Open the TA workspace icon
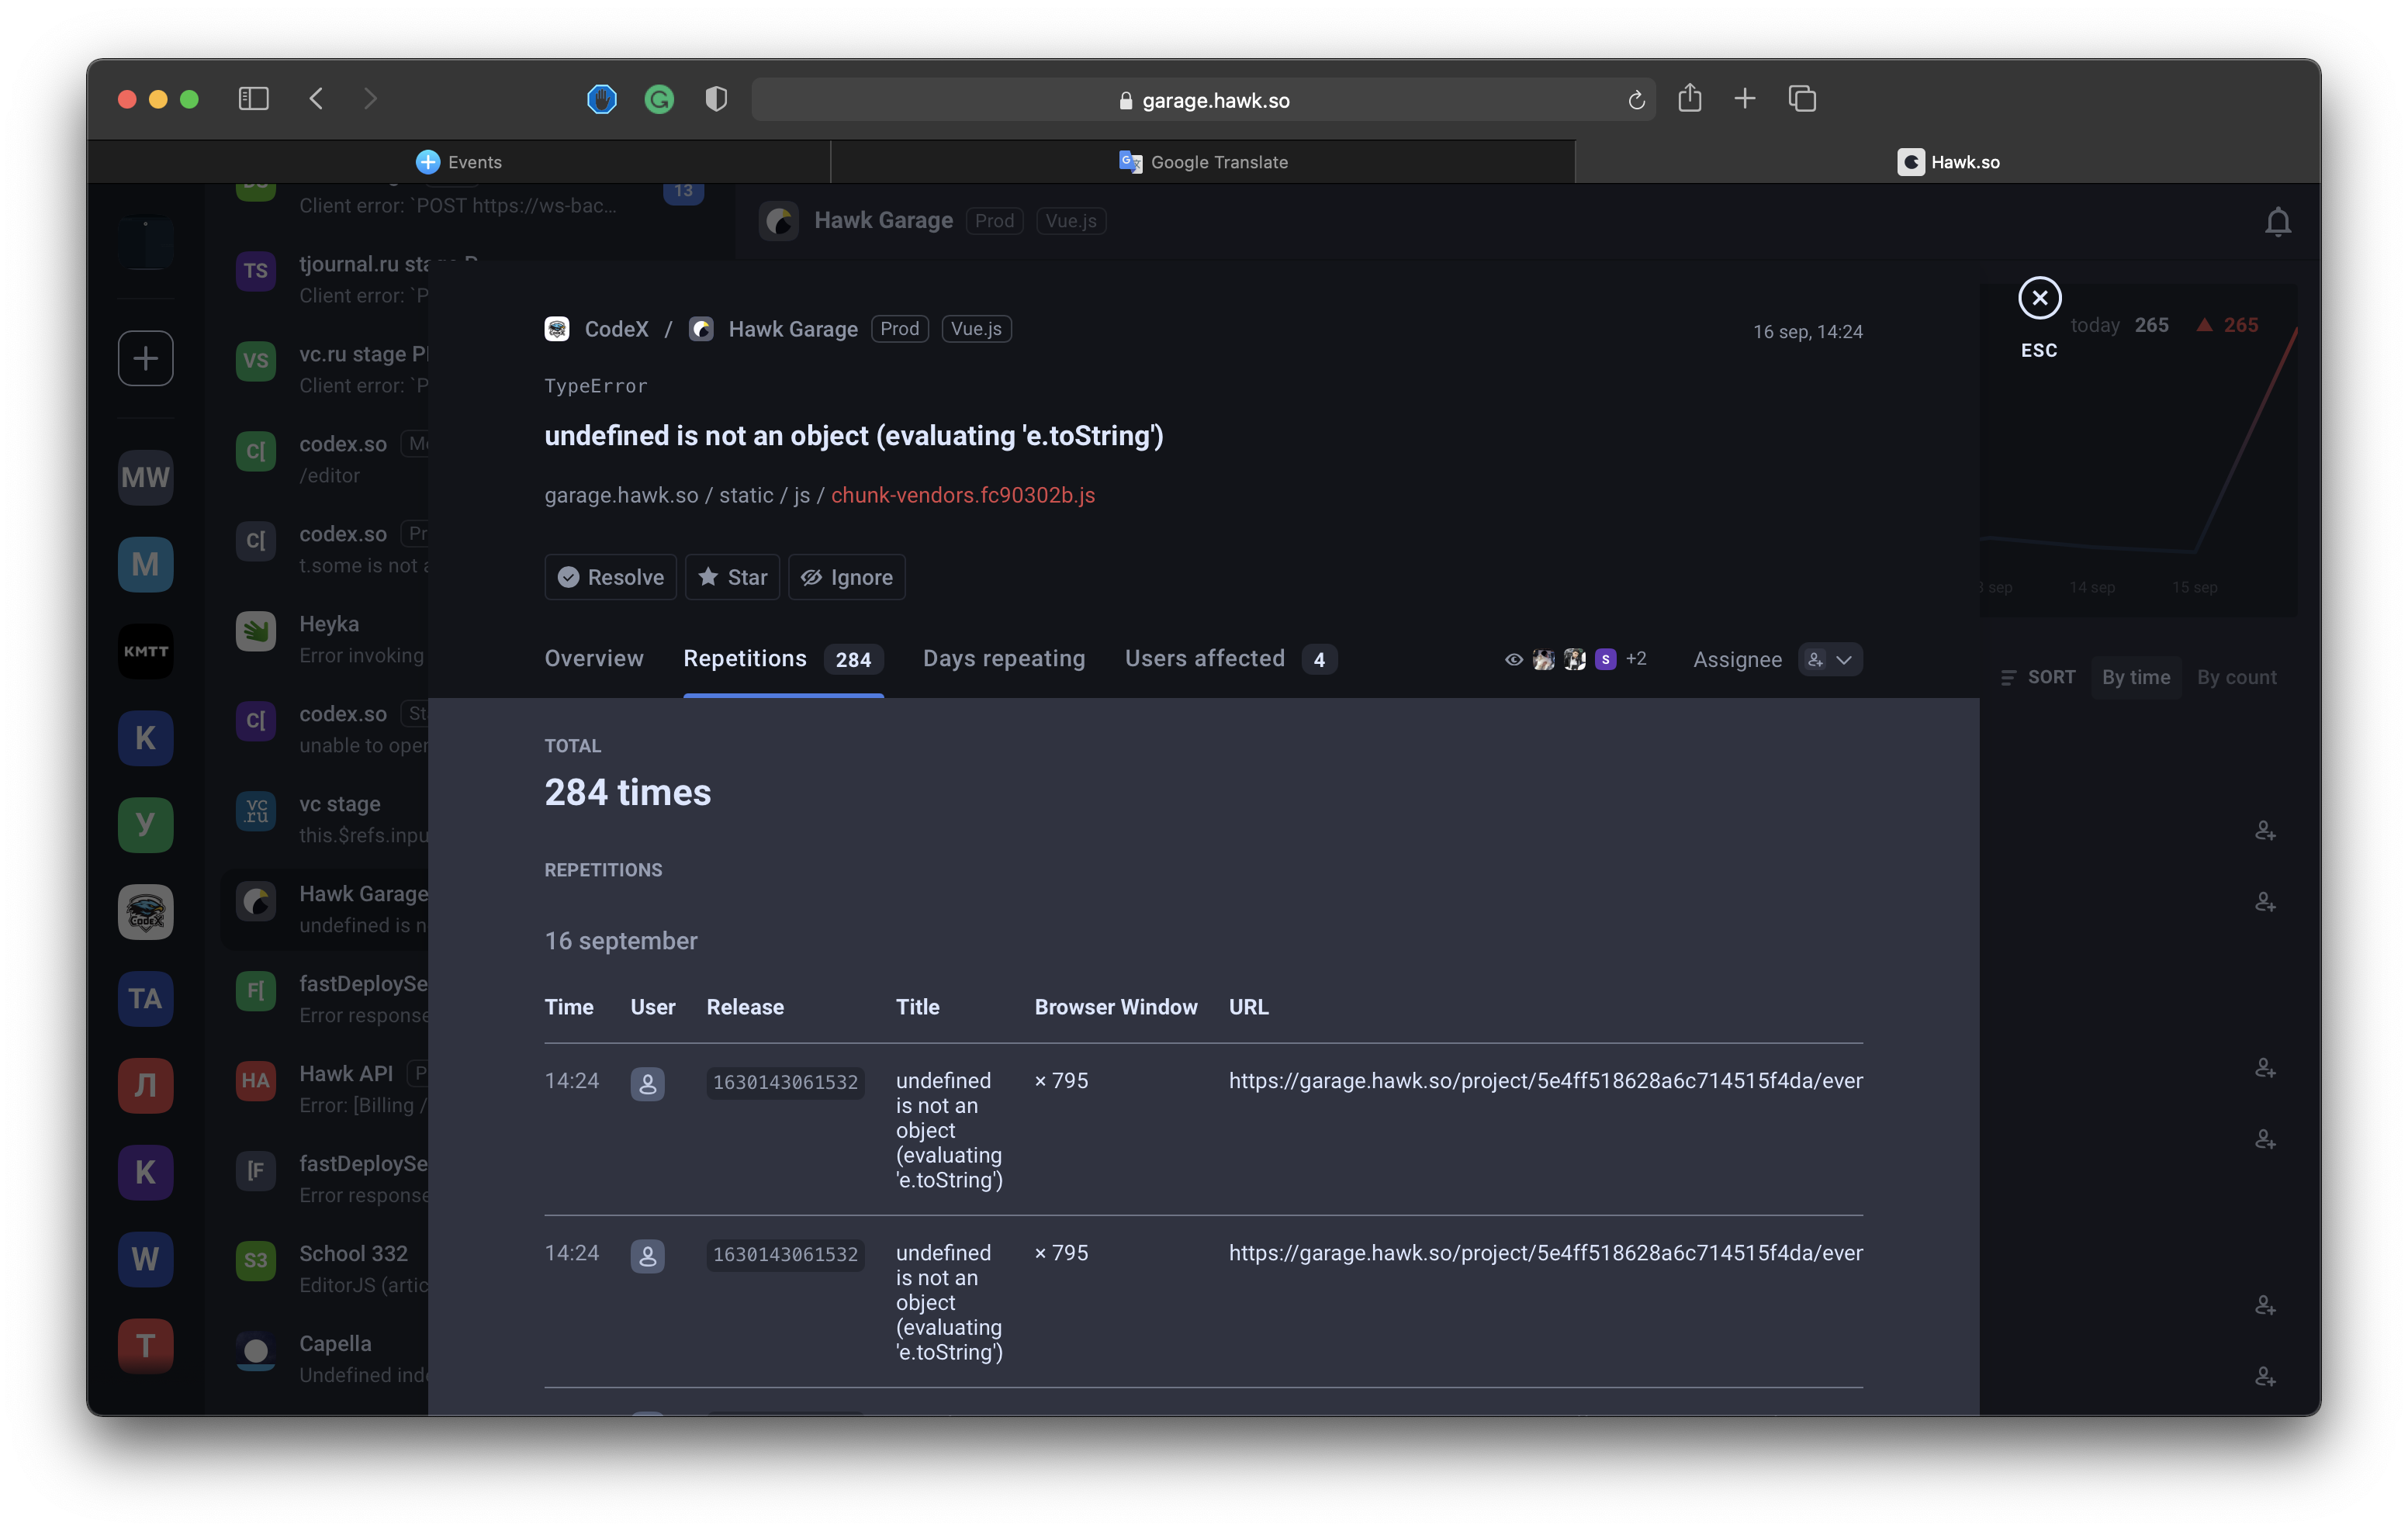Screen dimensions: 2408x1531 pos(146,998)
